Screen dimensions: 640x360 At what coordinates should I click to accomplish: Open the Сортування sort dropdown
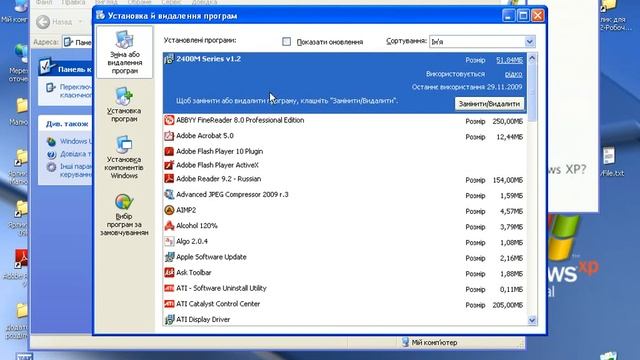point(529,42)
